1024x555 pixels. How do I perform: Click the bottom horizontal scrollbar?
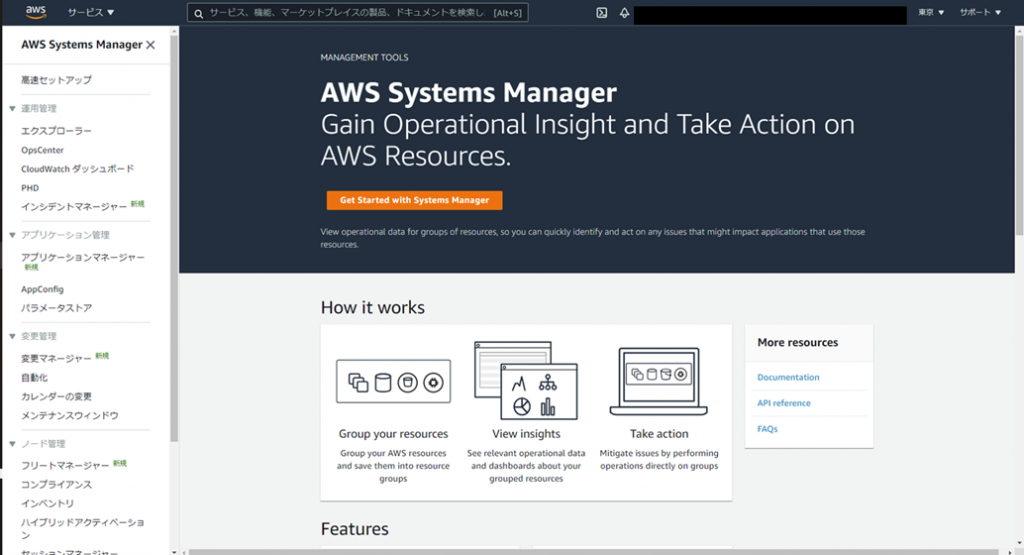593,552
